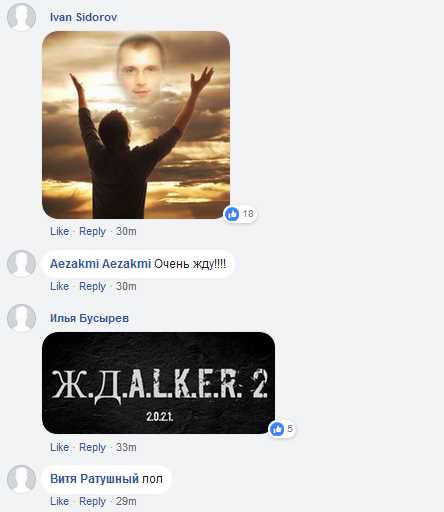
Task: Open Aezakmi Aezakmi's profile avatar
Action: pyautogui.click(x=21, y=263)
